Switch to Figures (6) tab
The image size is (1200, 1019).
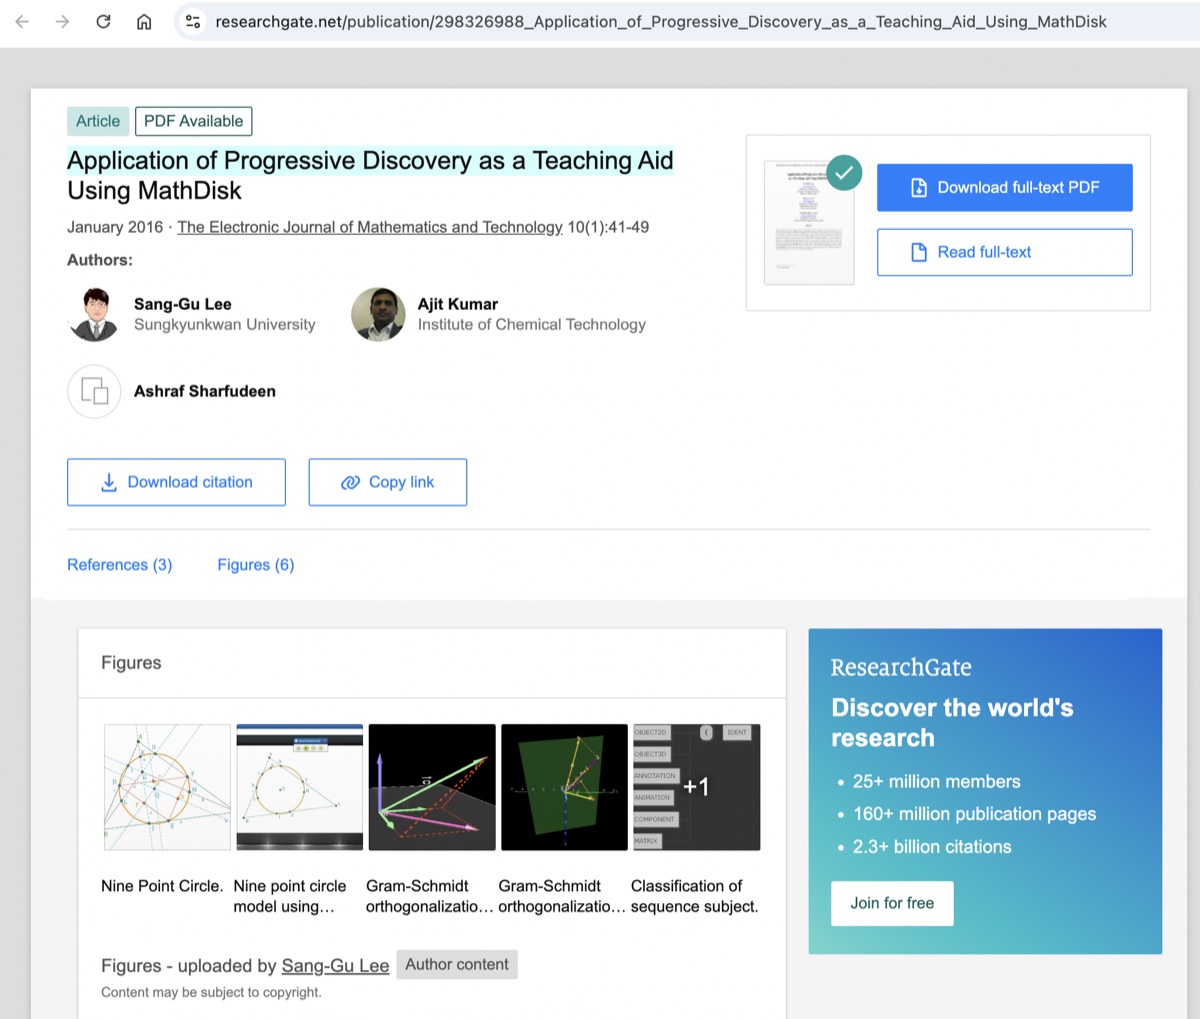click(x=256, y=565)
